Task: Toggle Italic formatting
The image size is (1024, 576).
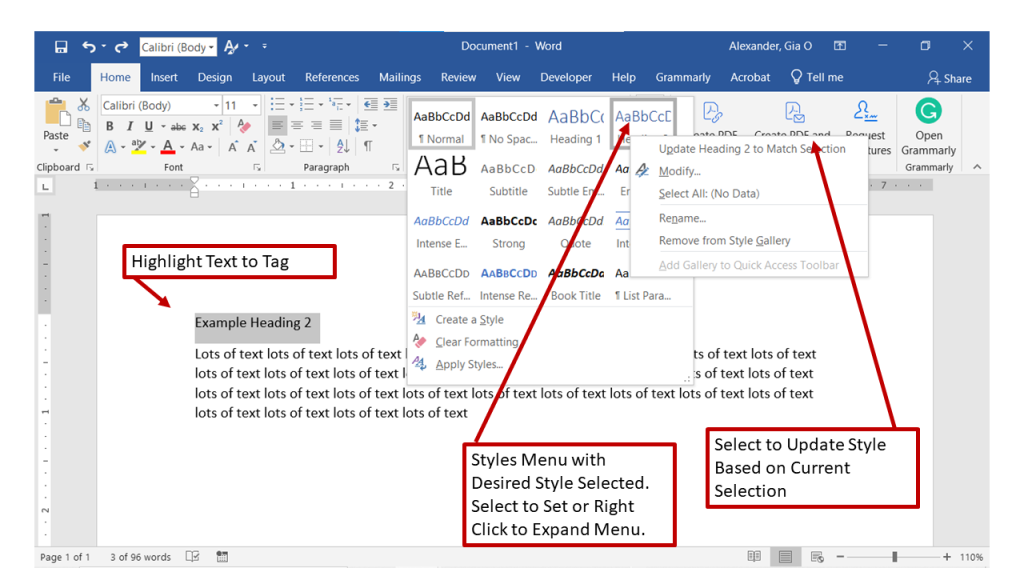Action: [129, 126]
